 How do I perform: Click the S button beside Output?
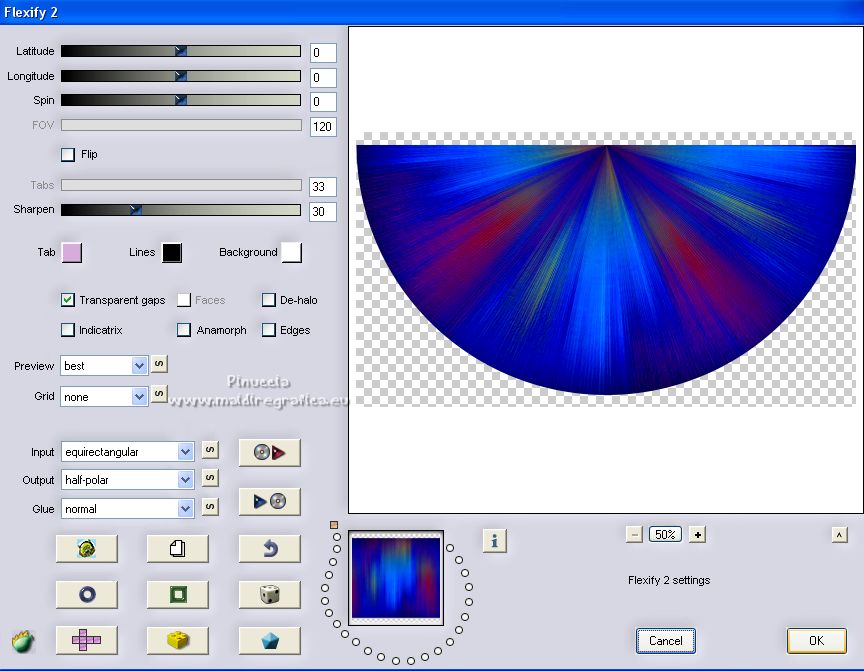click(210, 478)
